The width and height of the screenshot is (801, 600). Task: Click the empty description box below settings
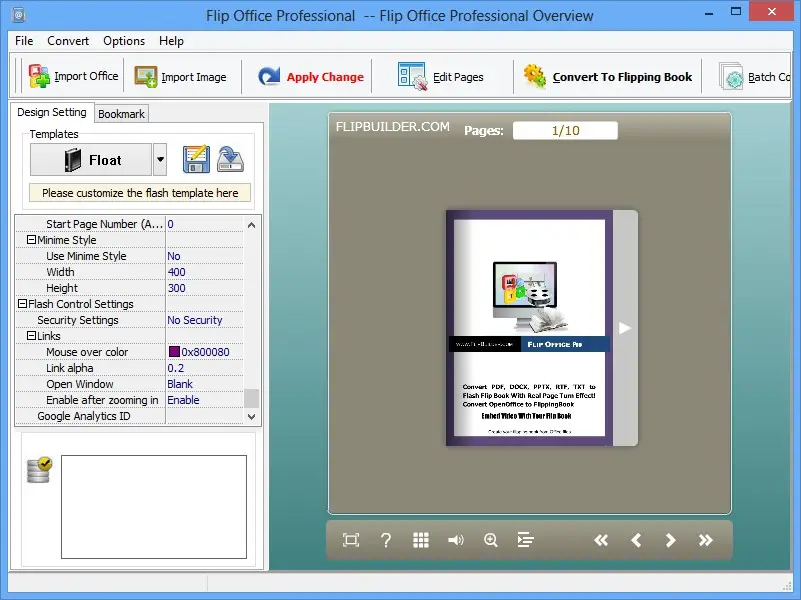pyautogui.click(x=154, y=507)
